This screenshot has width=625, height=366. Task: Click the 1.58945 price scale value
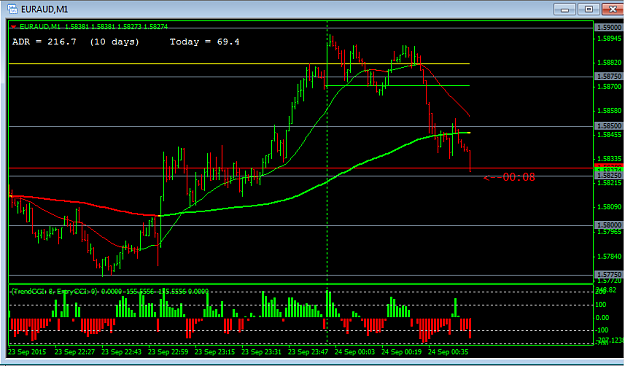[x=609, y=39]
